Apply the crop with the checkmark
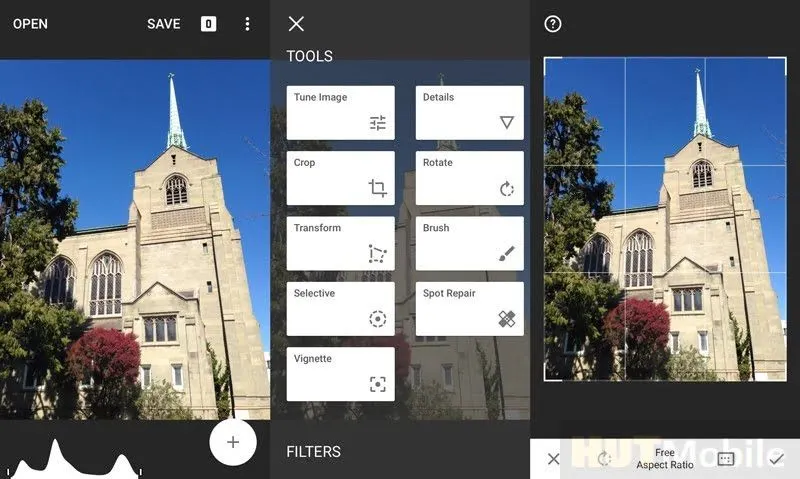This screenshot has width=800, height=479. tap(777, 459)
